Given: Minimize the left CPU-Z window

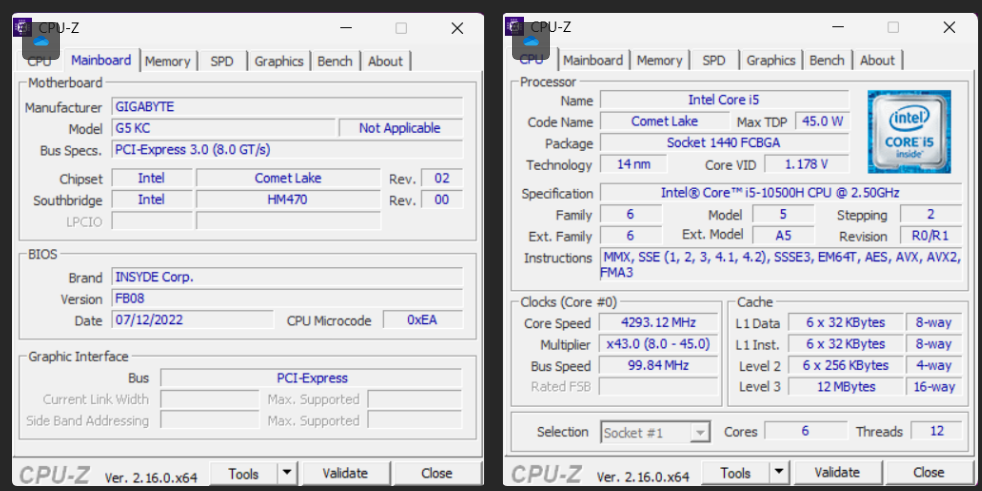Looking at the screenshot, I should tap(346, 28).
